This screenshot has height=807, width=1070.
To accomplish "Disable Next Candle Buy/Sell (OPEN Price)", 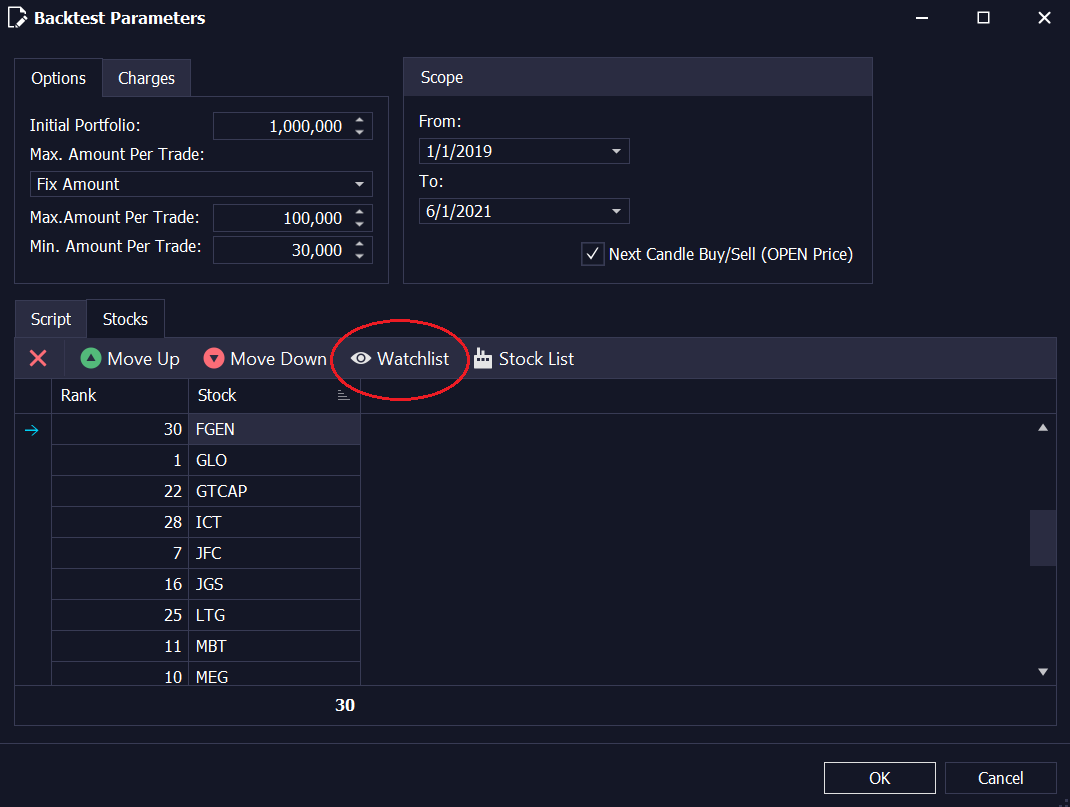I will 592,254.
